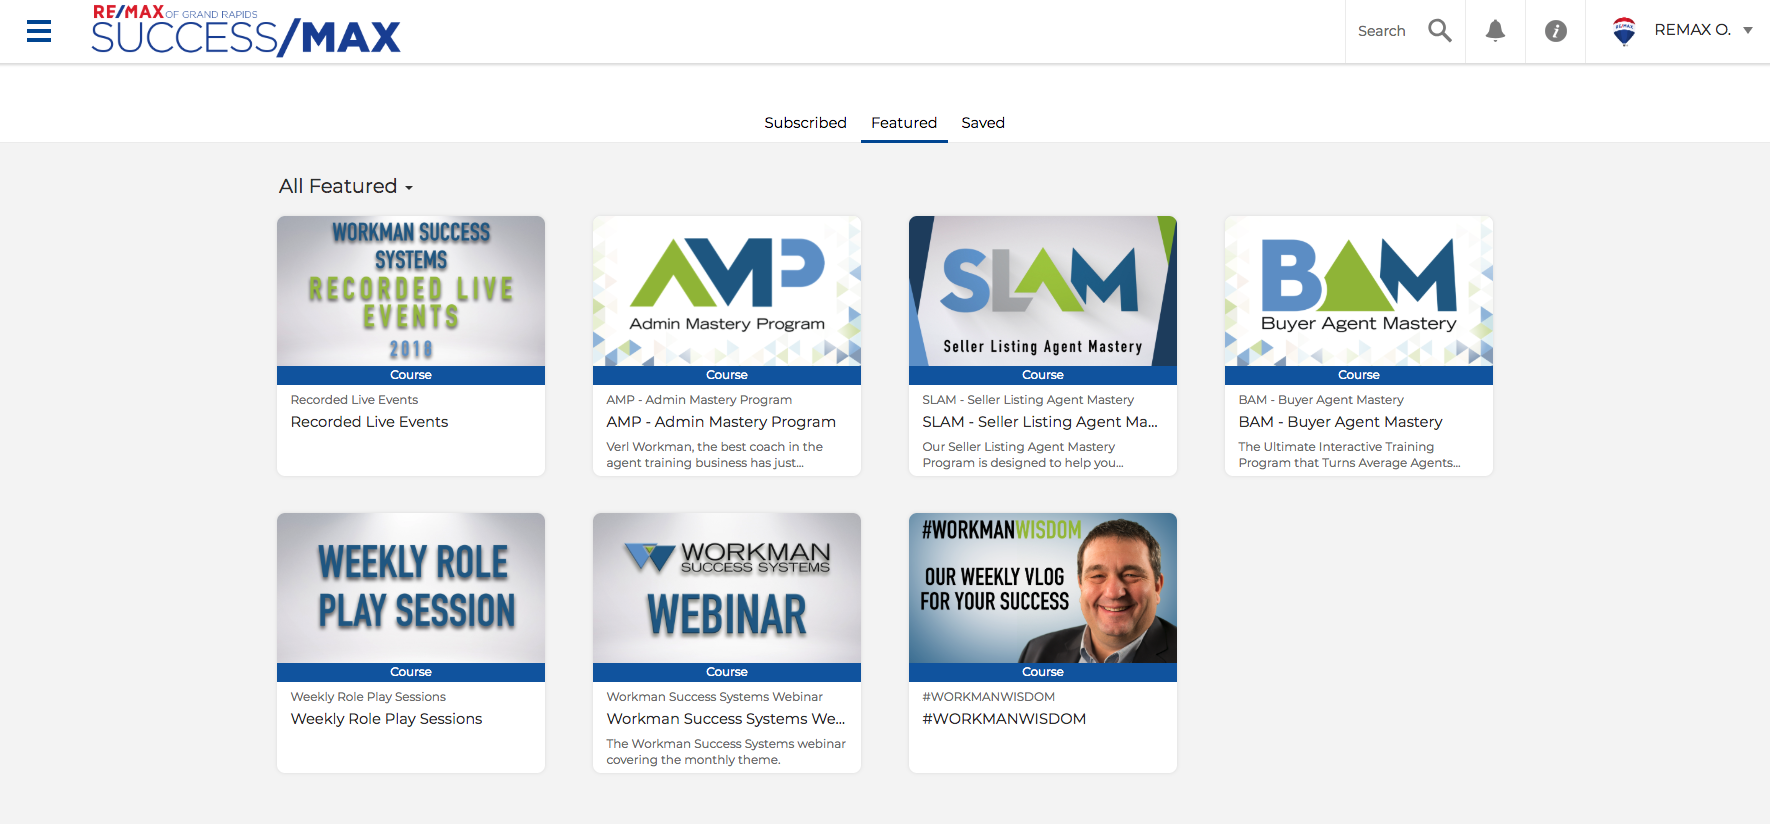
Task: Open the hamburger navigation menu
Action: click(x=39, y=31)
